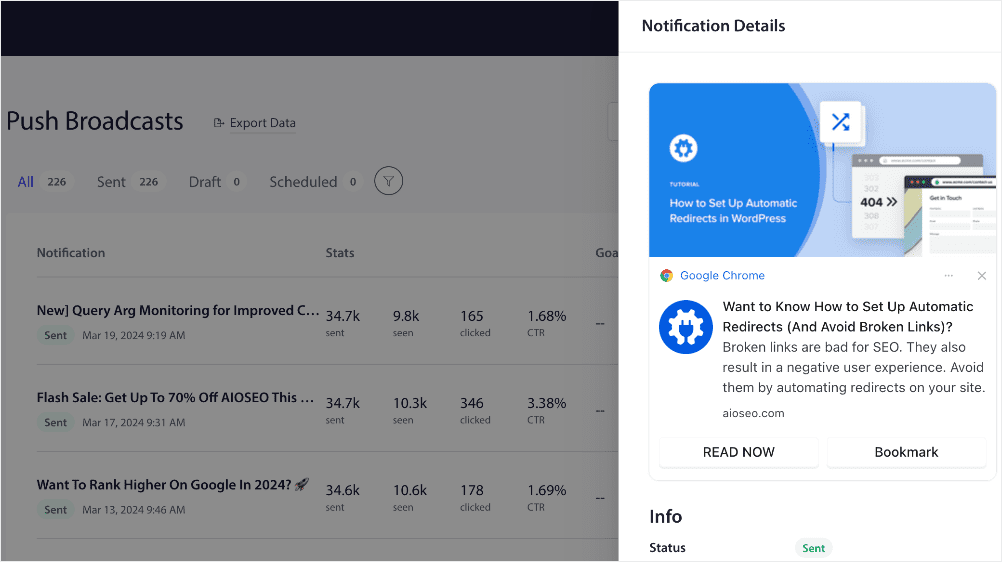Click Sent badge for Mar 17 broadcast
The width and height of the screenshot is (1002, 562).
pos(56,423)
